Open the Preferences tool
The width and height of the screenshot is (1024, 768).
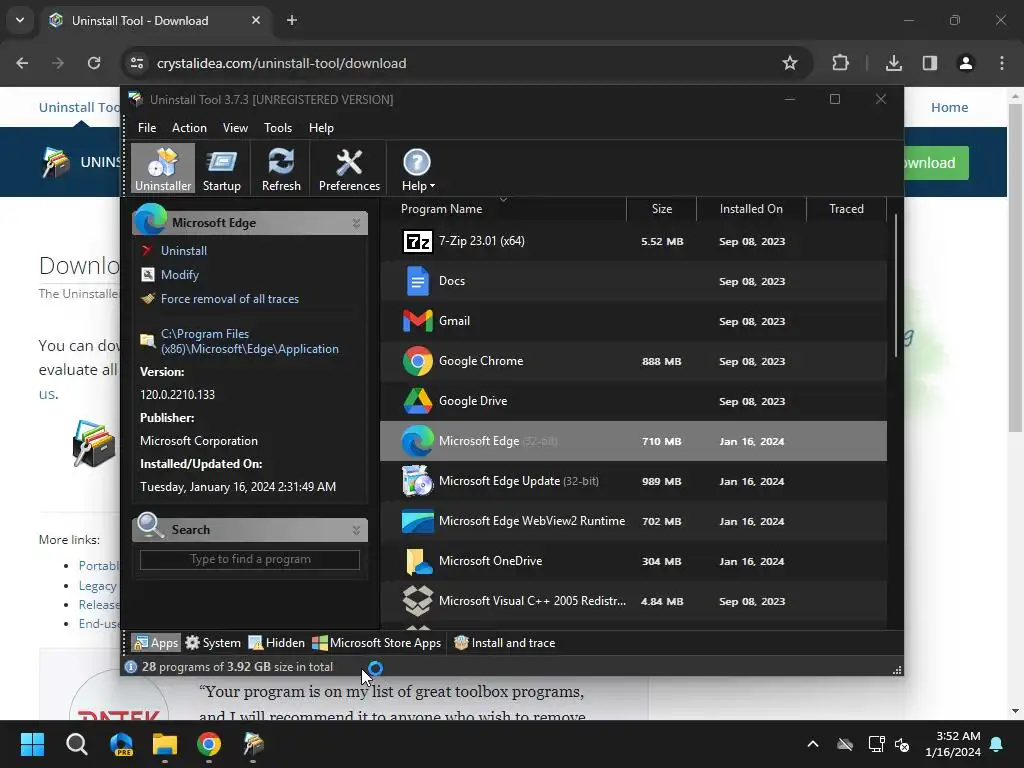(x=349, y=168)
